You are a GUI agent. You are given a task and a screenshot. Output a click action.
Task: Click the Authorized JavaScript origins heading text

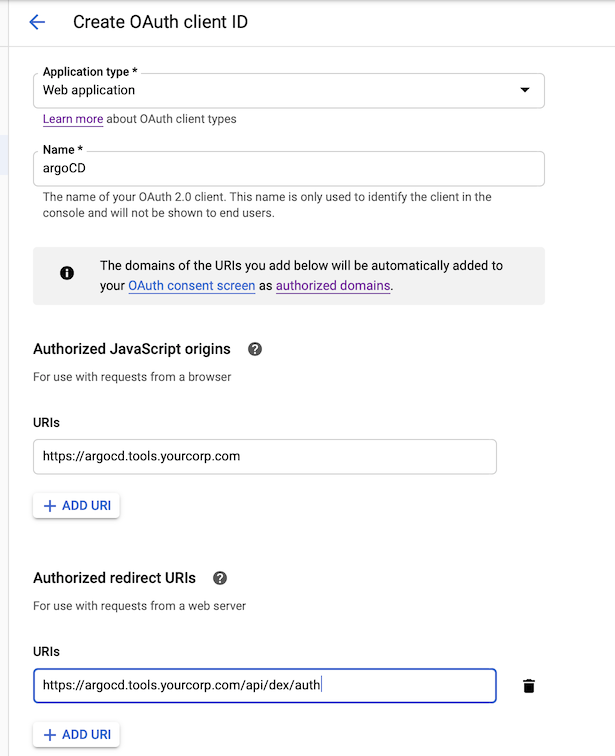(132, 349)
